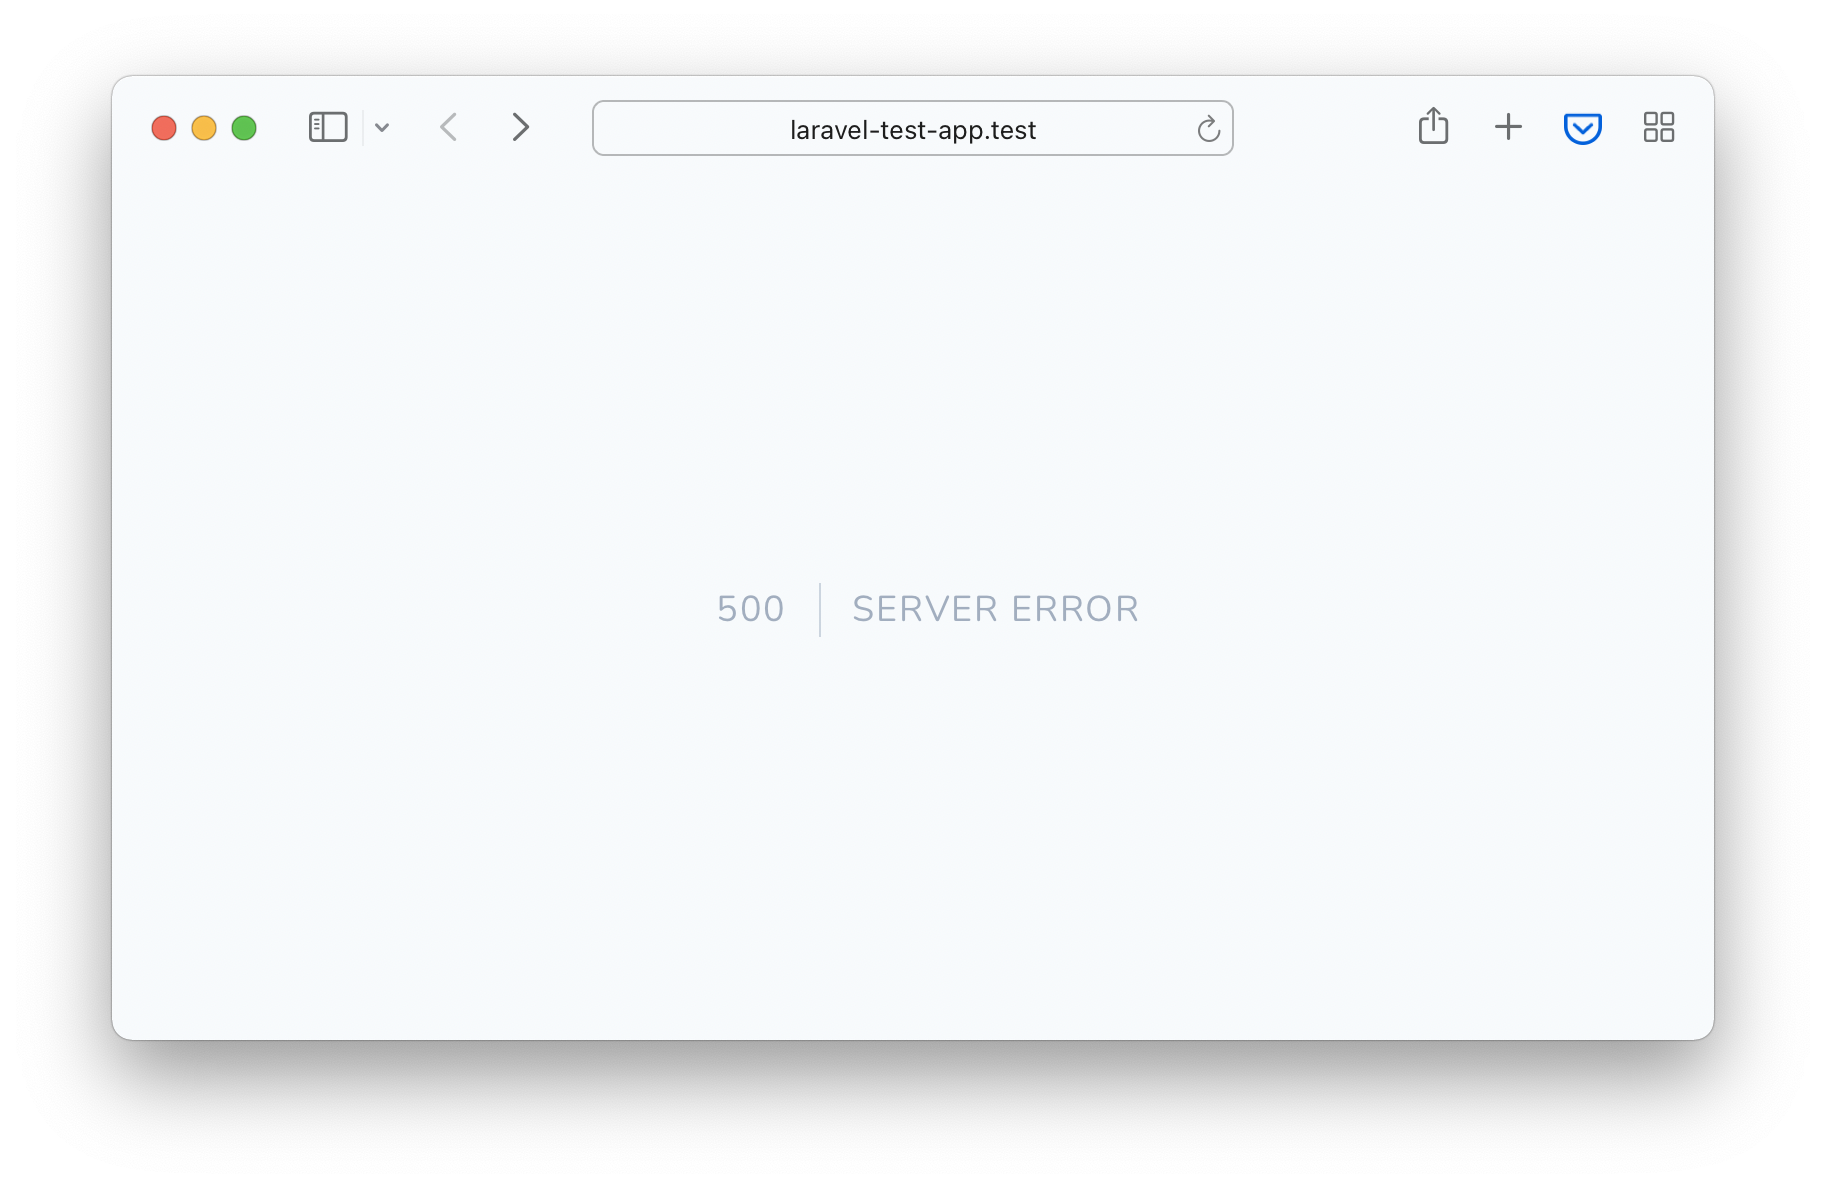Click the SERVER ERROR message

(995, 608)
